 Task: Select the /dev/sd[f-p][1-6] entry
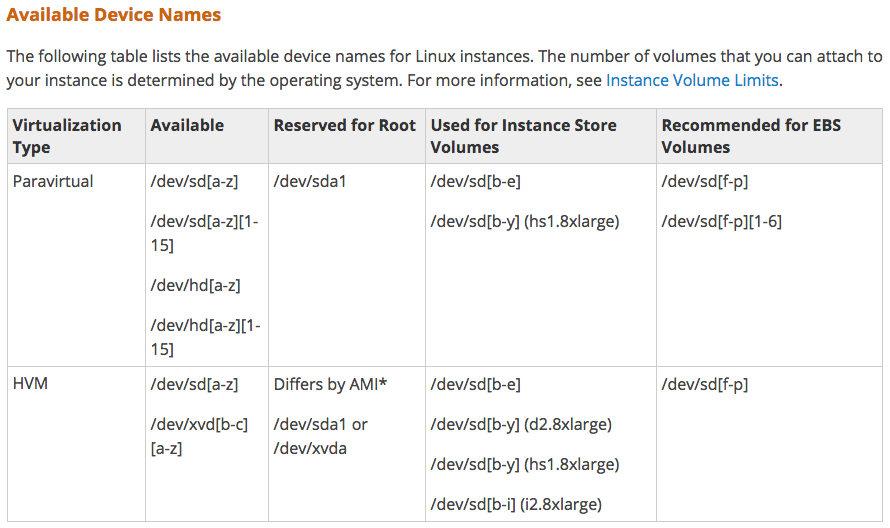point(721,221)
